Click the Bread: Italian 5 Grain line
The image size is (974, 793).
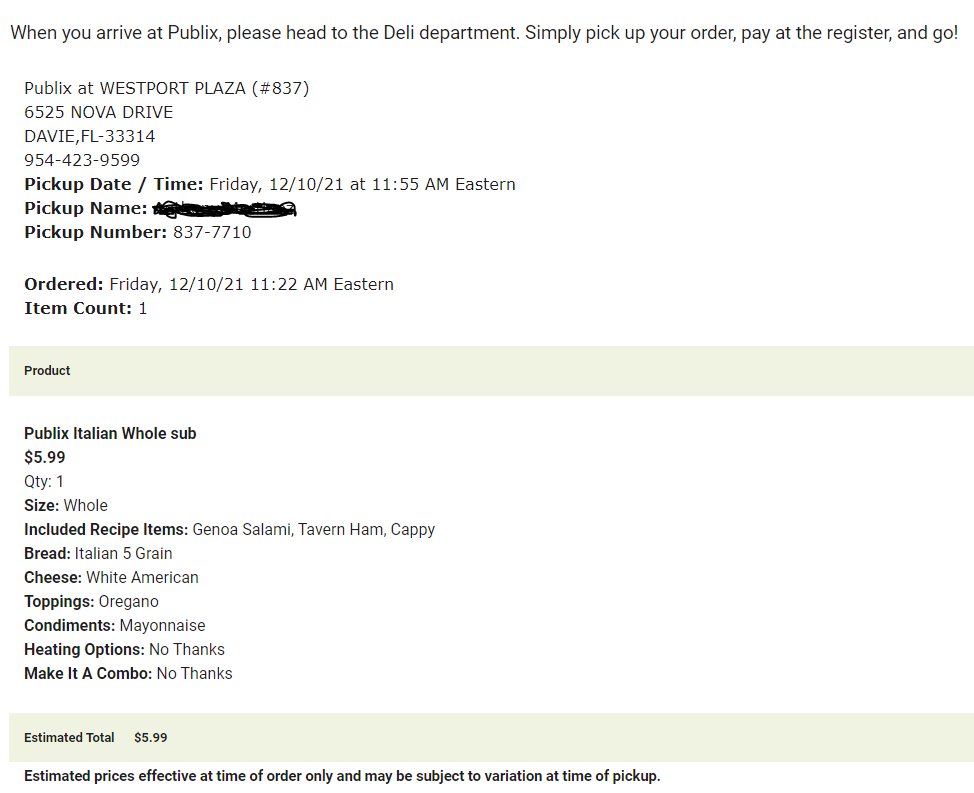(98, 554)
